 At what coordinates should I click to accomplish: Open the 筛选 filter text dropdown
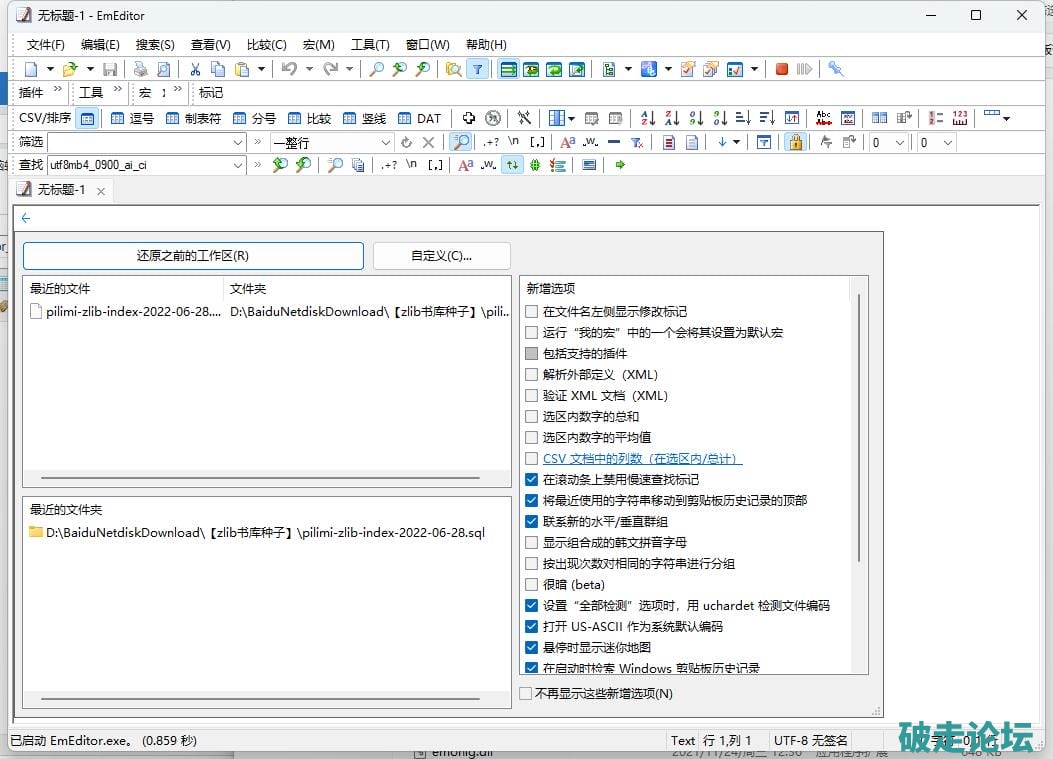click(238, 142)
